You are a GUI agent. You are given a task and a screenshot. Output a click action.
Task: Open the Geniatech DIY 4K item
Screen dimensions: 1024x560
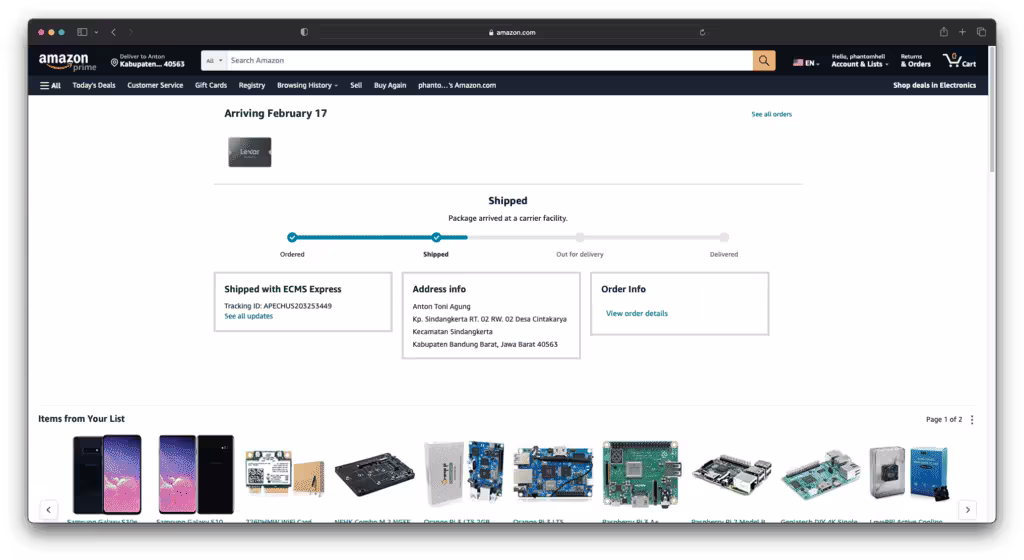coord(820,474)
